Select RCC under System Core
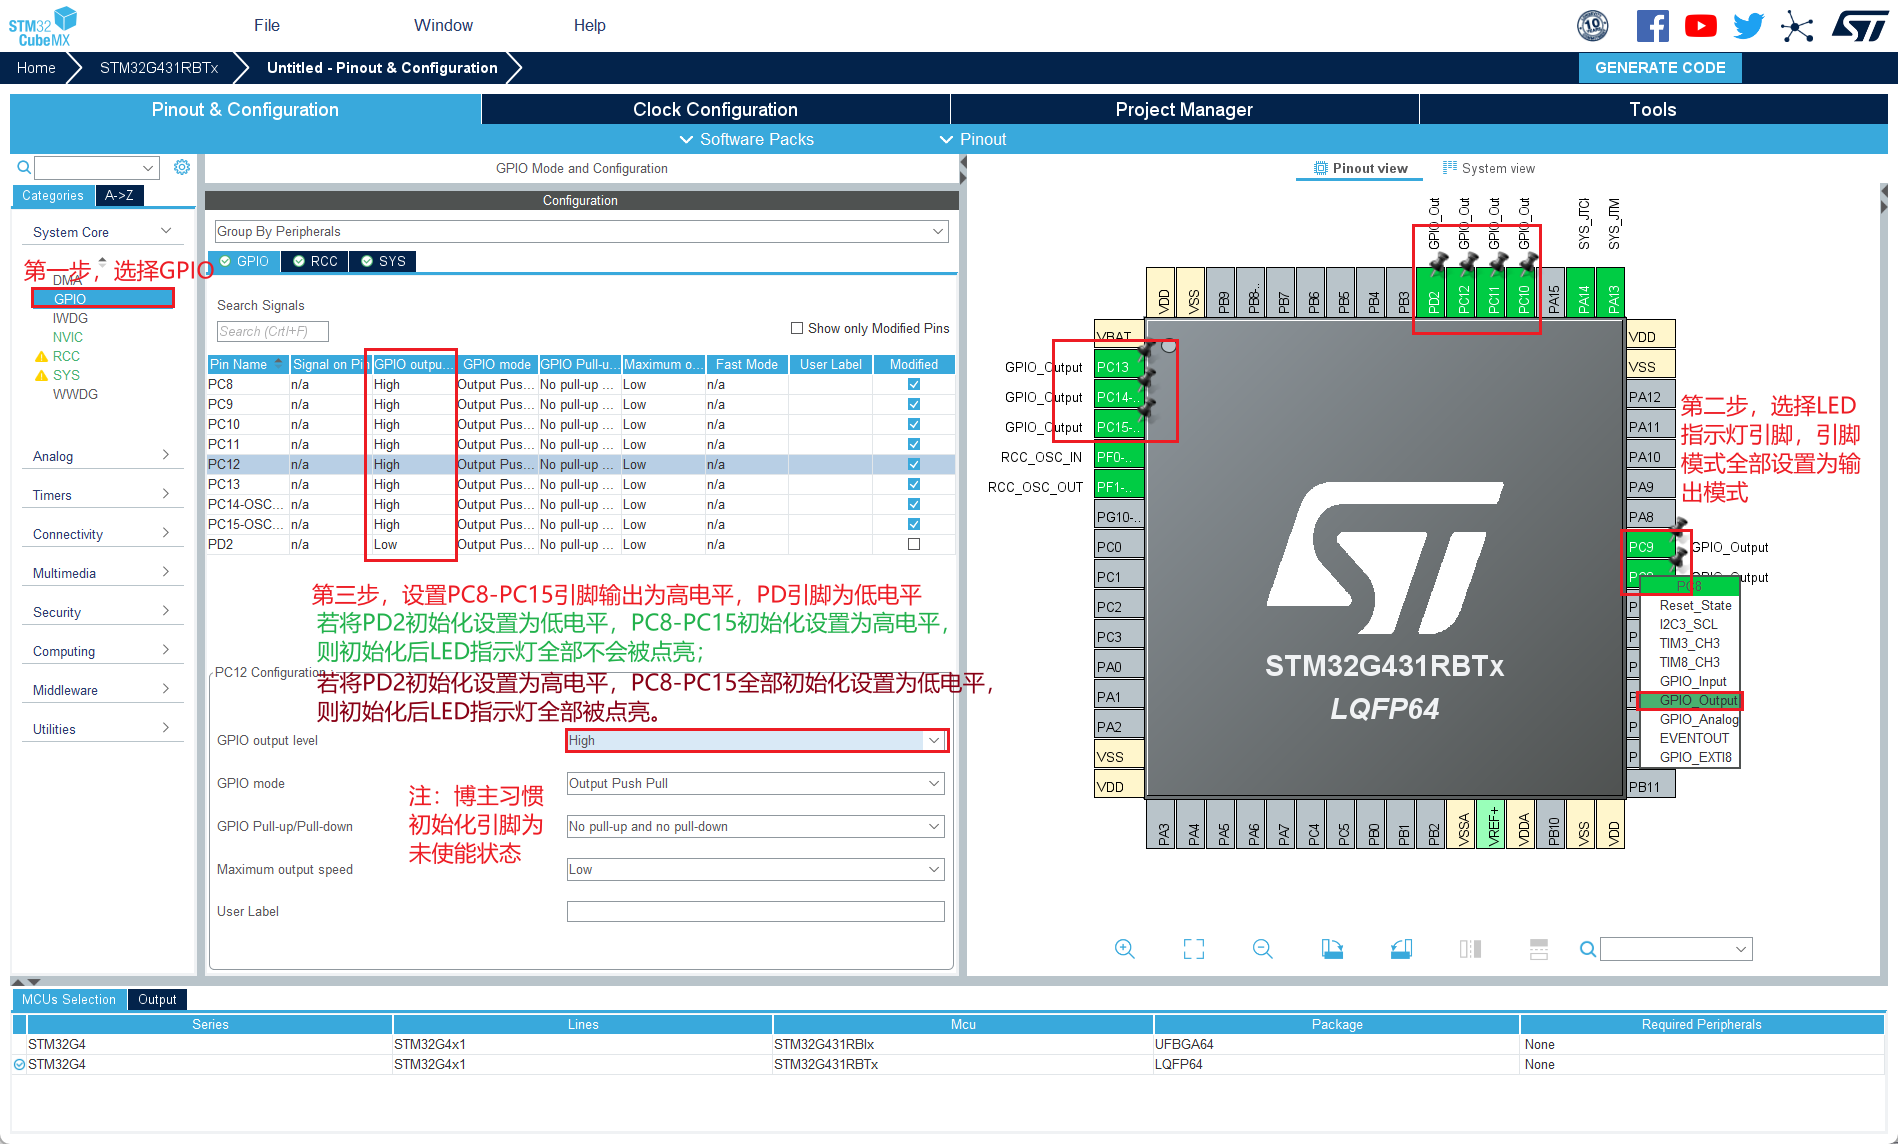This screenshot has width=1898, height=1144. [66, 356]
